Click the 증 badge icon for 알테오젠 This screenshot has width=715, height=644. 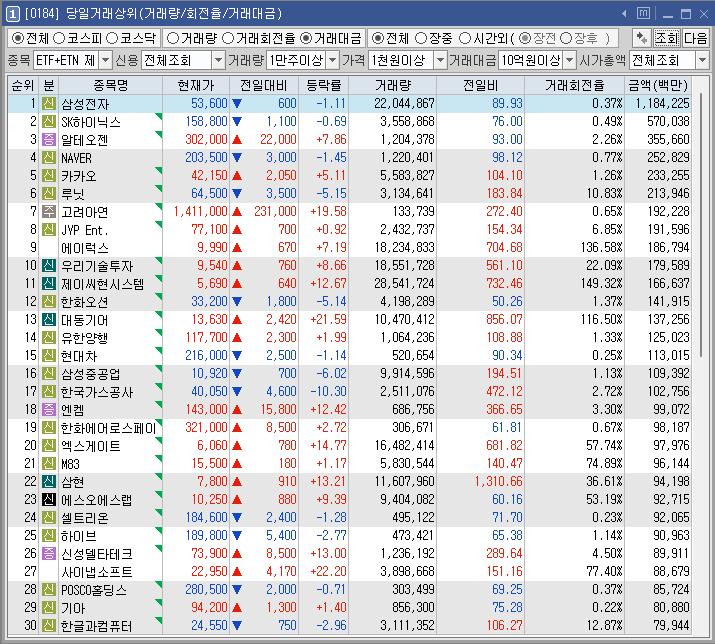(x=49, y=140)
